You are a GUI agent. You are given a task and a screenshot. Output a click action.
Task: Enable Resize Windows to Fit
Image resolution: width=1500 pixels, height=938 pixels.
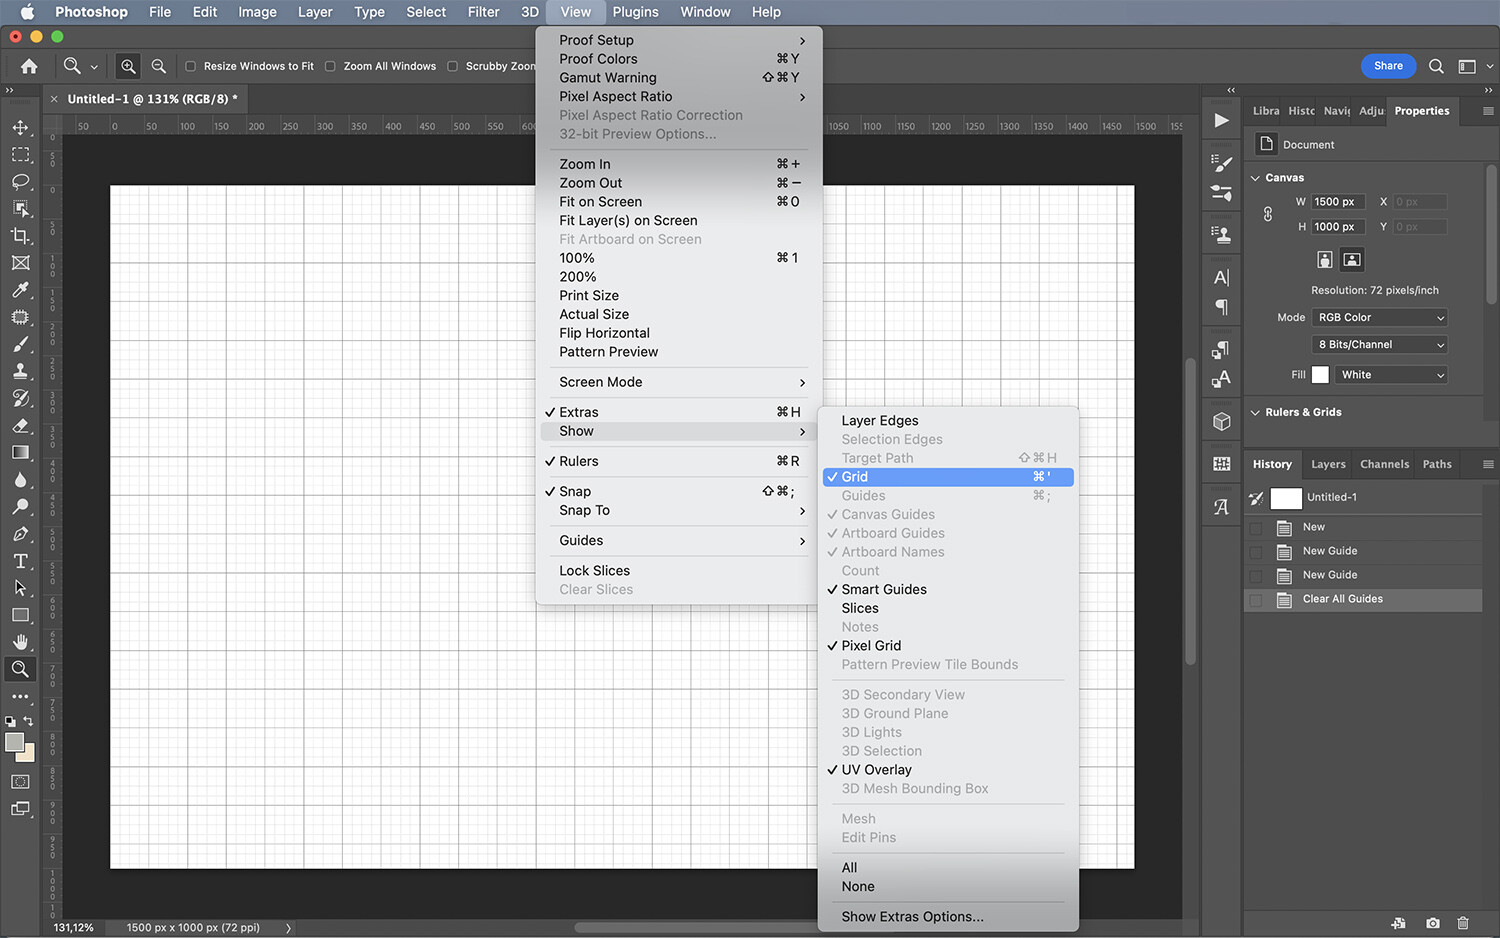coord(190,66)
